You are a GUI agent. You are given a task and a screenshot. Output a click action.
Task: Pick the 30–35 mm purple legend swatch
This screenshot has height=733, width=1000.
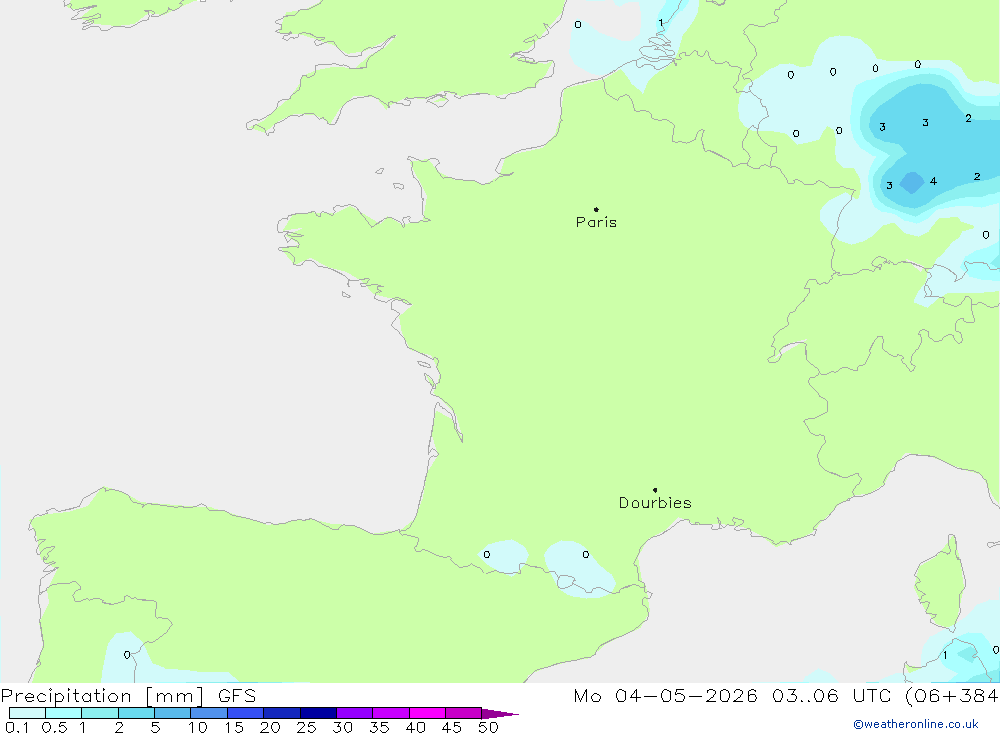tap(355, 713)
